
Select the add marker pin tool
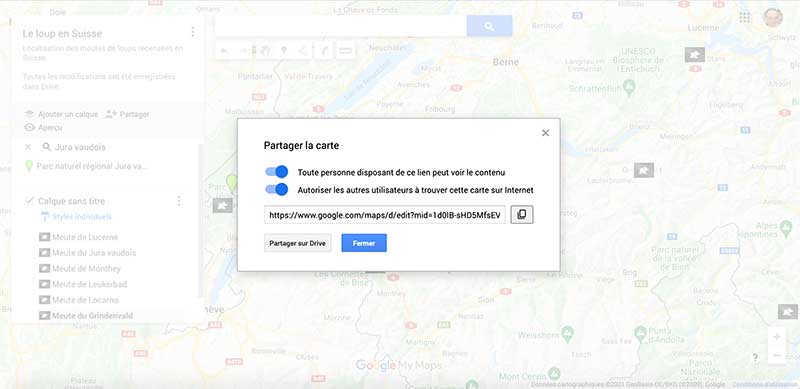point(284,50)
